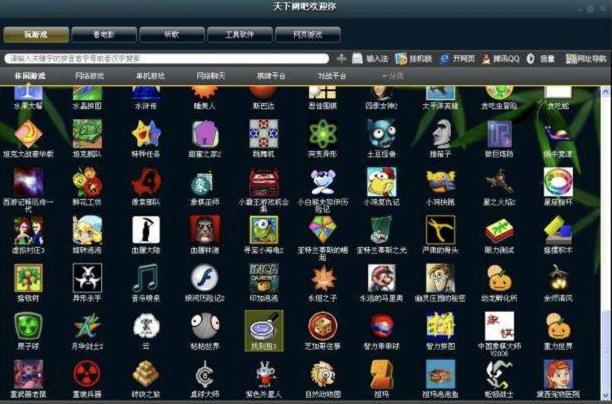Launch the mahjong tile 眼力测试 game
The height and width of the screenshot is (404, 612).
tap(499, 230)
